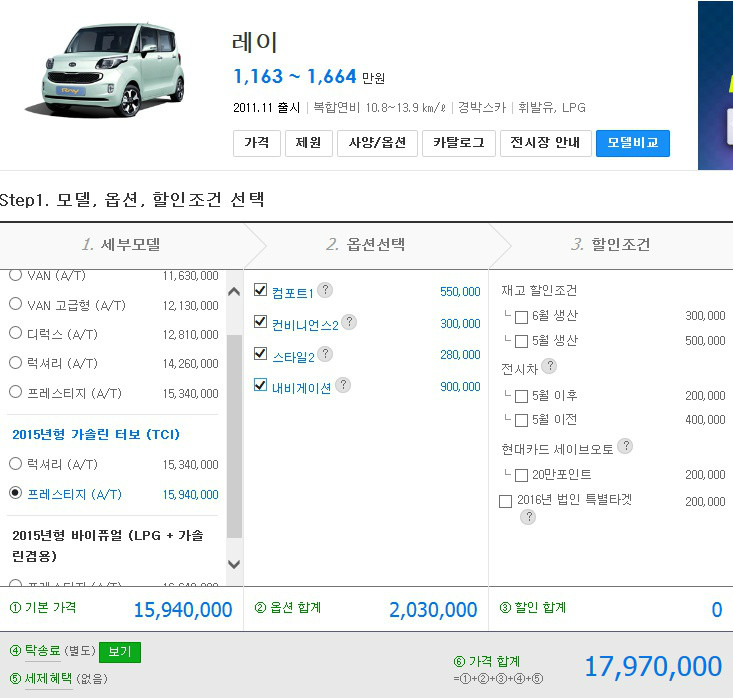Click the 탁송료 link
The image size is (733, 698).
[x=43, y=650]
